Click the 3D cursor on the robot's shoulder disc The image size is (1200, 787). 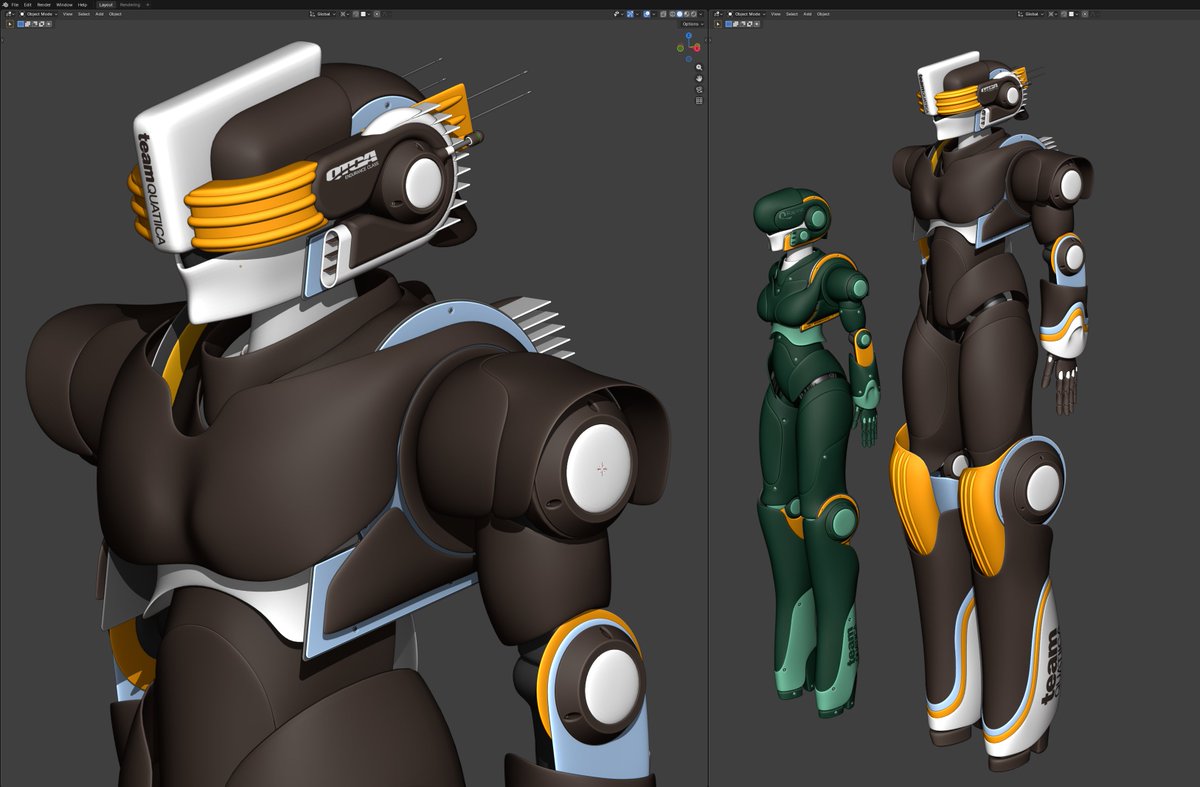601,469
